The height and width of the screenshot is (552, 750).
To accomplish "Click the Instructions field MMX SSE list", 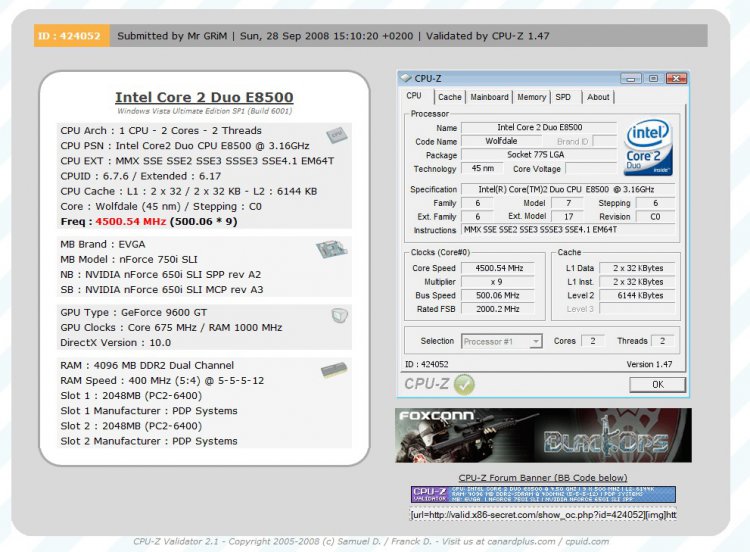I will click(568, 230).
